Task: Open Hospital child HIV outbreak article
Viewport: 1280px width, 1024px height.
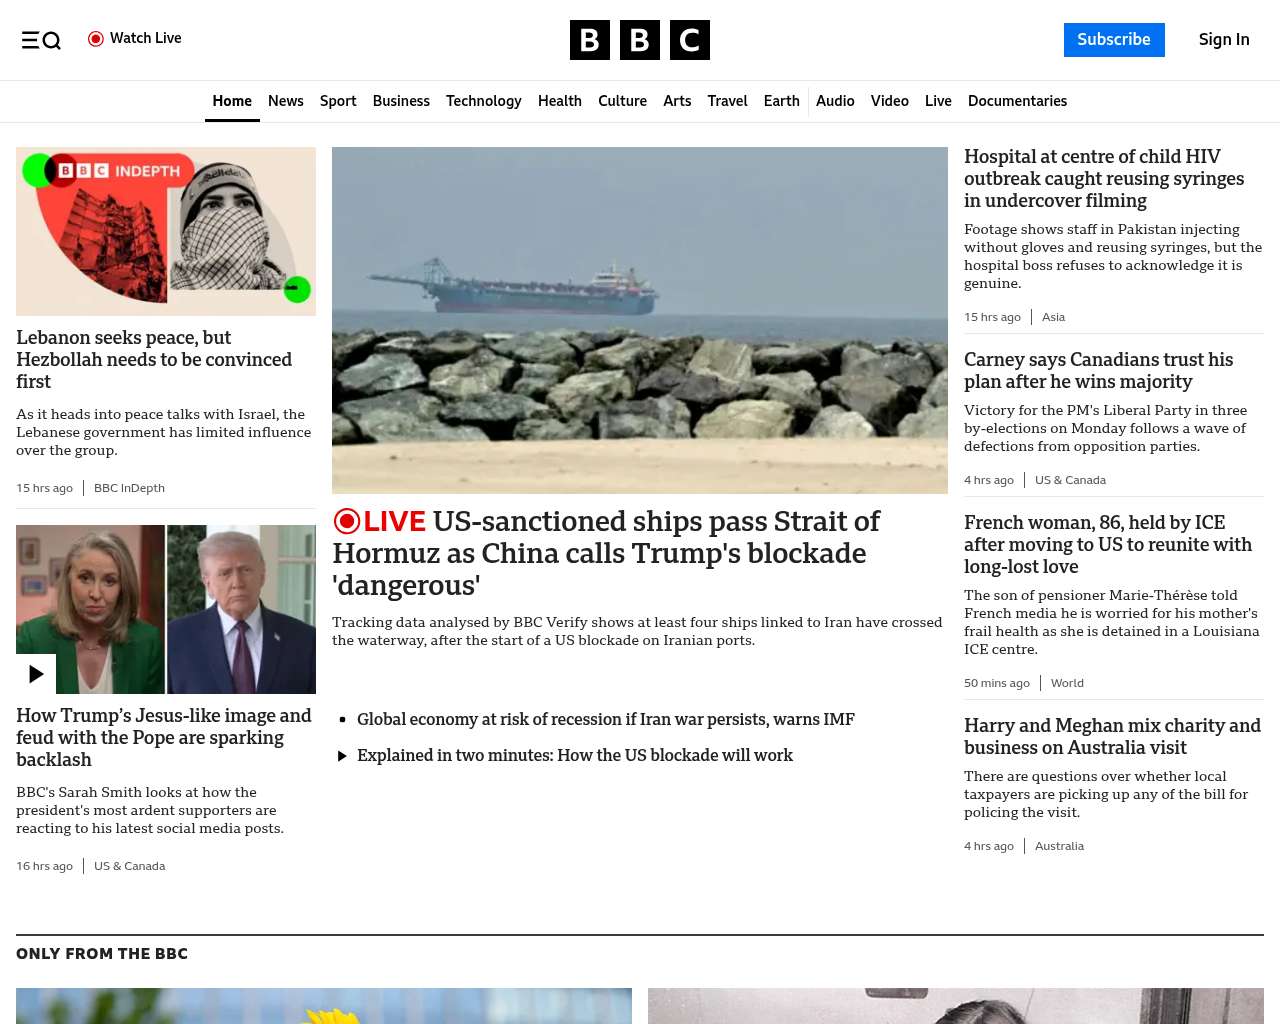Action: click(1104, 179)
